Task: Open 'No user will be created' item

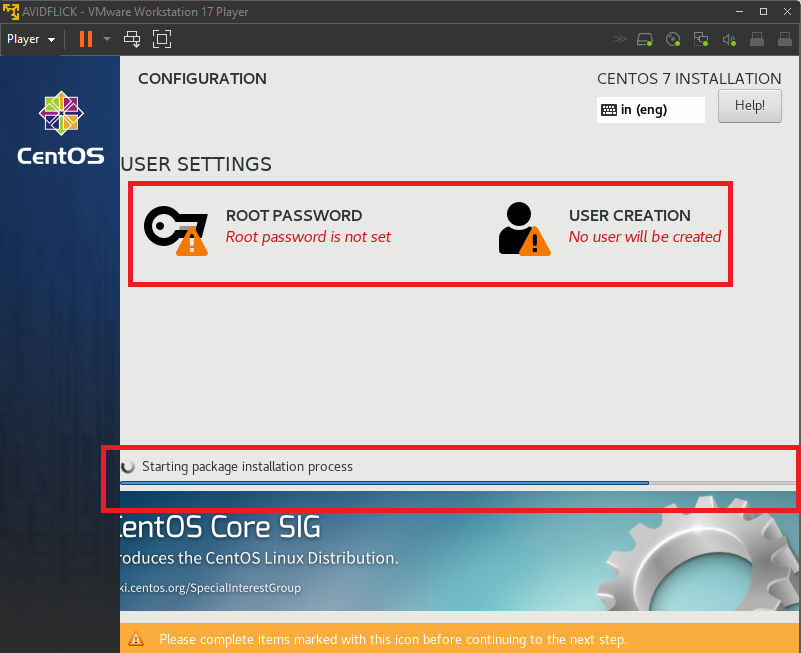Action: [x=644, y=237]
